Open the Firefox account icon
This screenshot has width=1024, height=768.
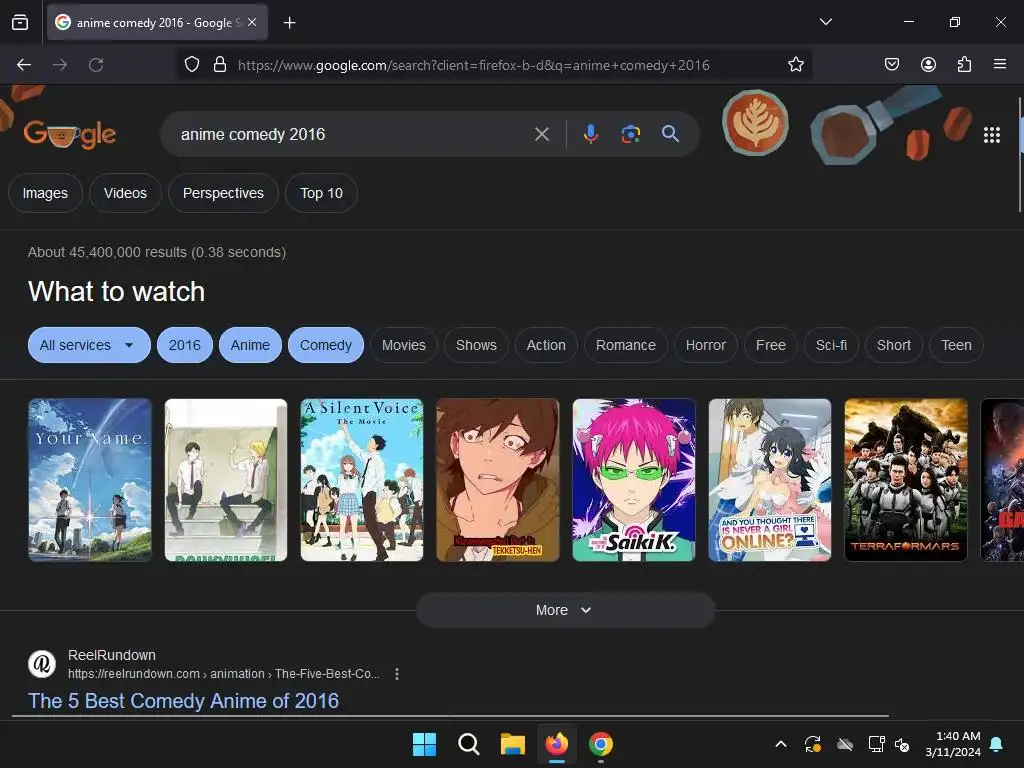pos(928,64)
